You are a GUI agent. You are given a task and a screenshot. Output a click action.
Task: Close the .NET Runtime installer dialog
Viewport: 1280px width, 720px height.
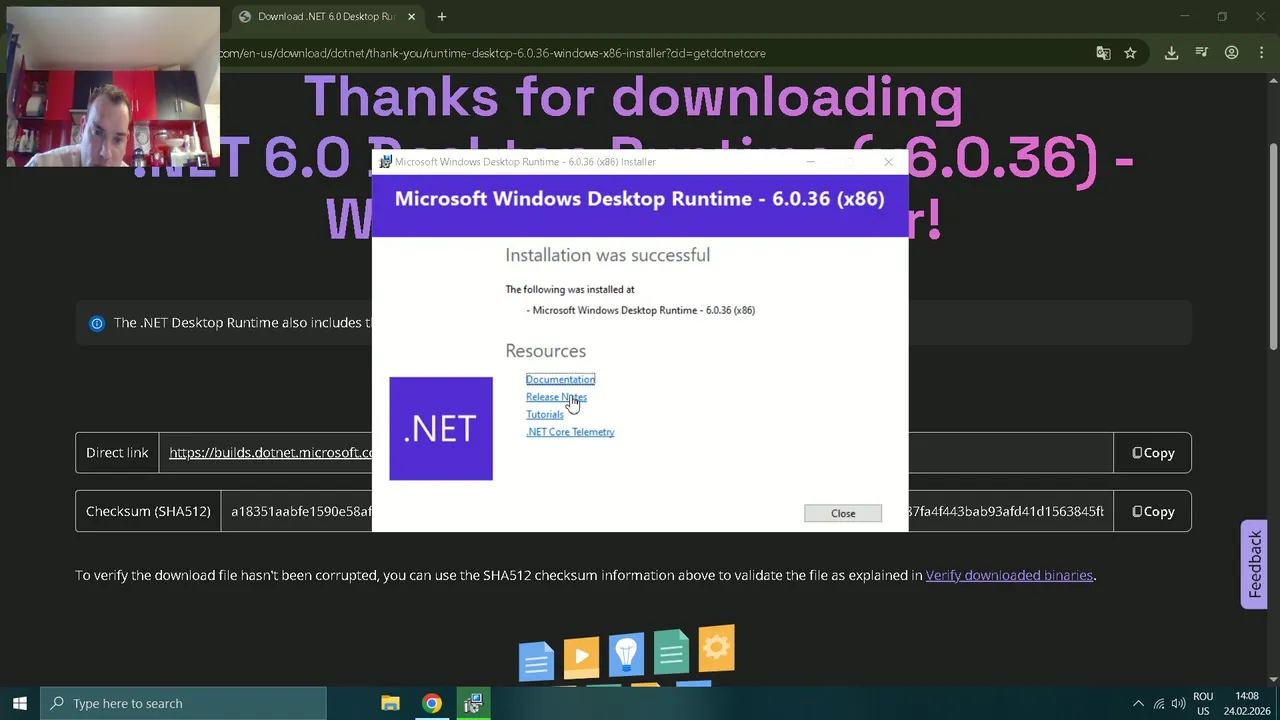pos(843,513)
